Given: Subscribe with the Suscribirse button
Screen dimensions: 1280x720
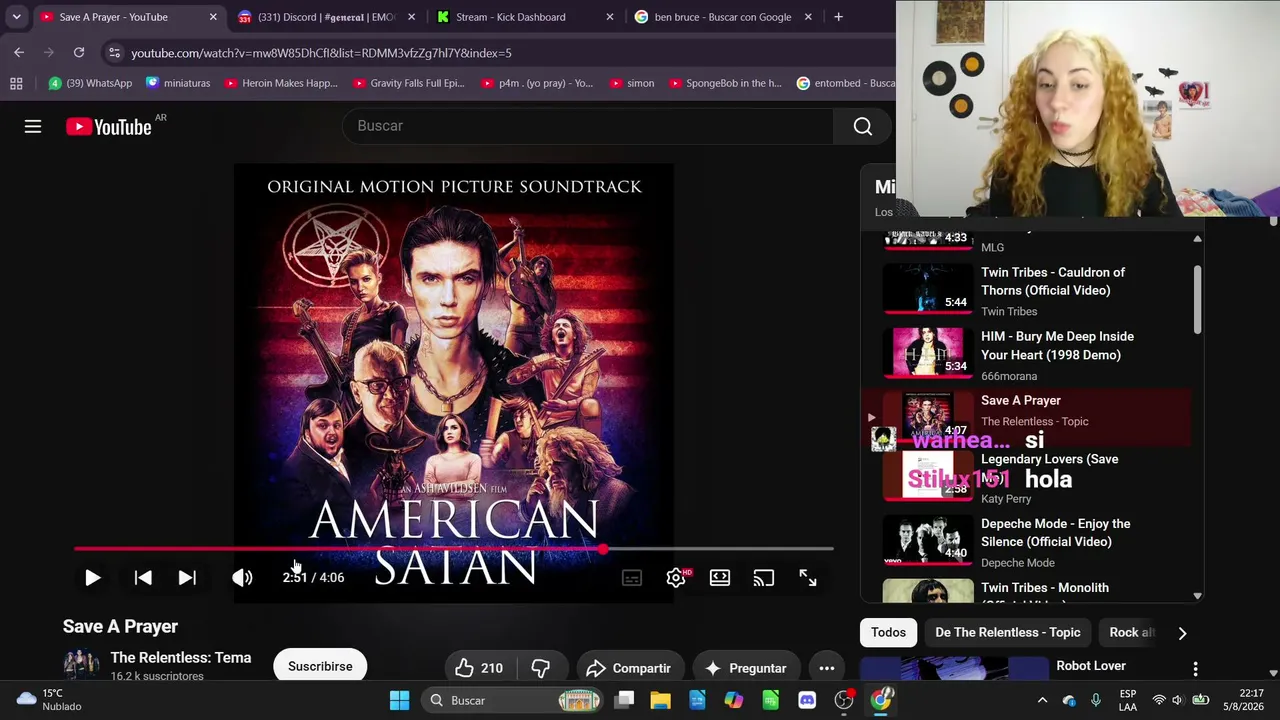Looking at the screenshot, I should 320,666.
